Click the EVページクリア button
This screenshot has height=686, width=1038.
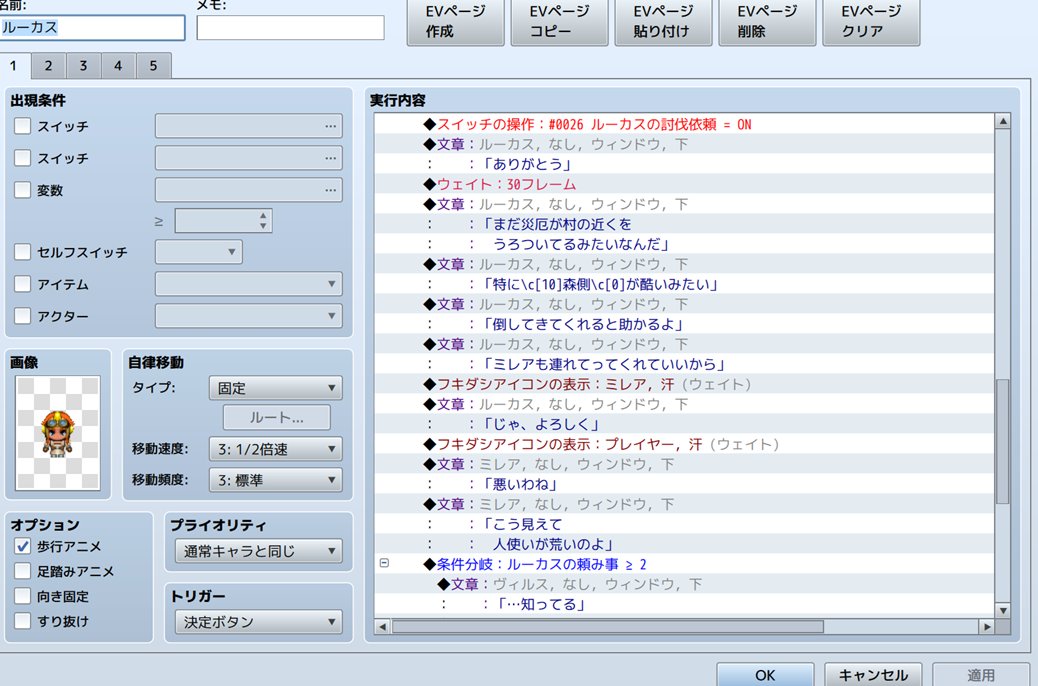(871, 21)
